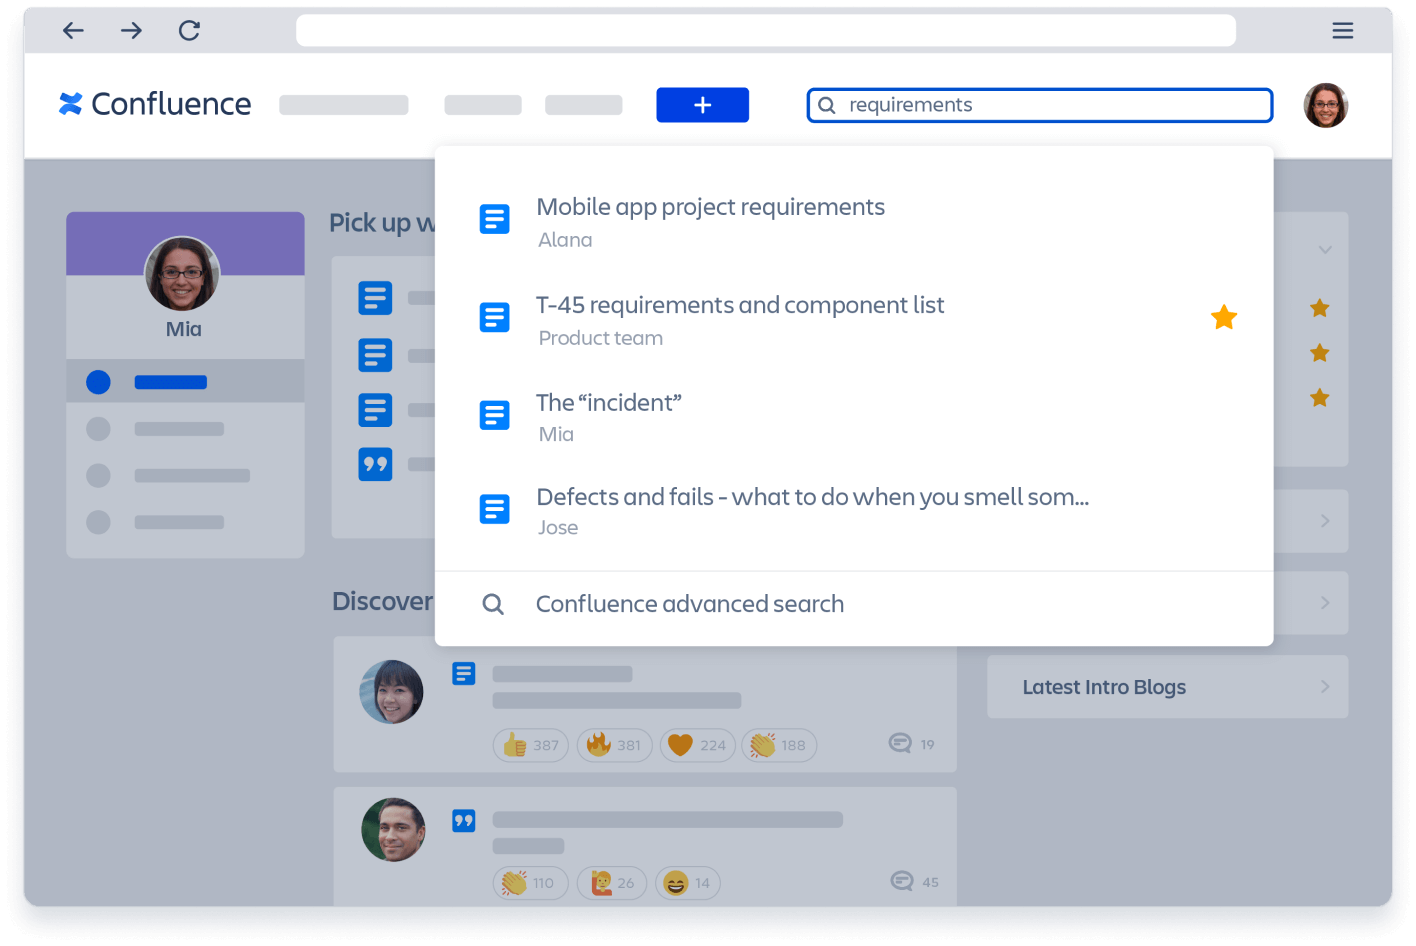1416x946 pixels.
Task: Click the quote block icon in Pick up list
Action: click(375, 463)
